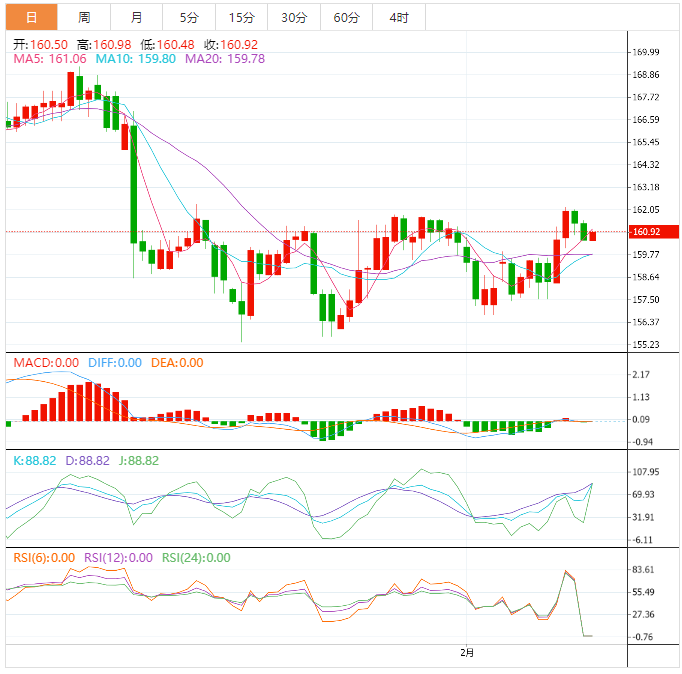The image size is (682, 674).
Task: Click the D:88.82 KDJ label
Action: point(87,460)
